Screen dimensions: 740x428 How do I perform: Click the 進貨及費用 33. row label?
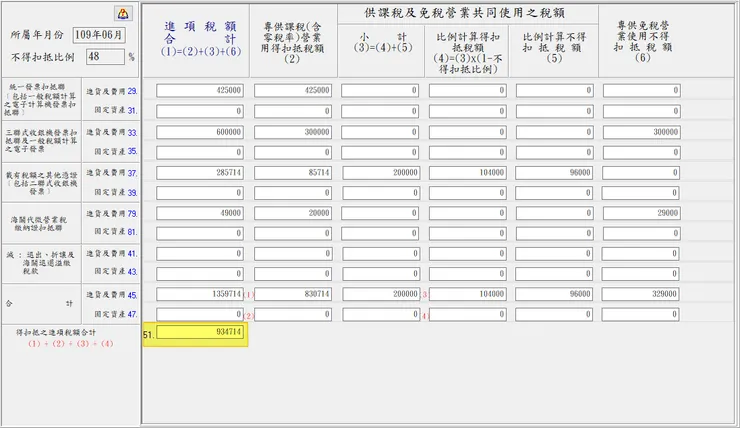[x=111, y=132]
